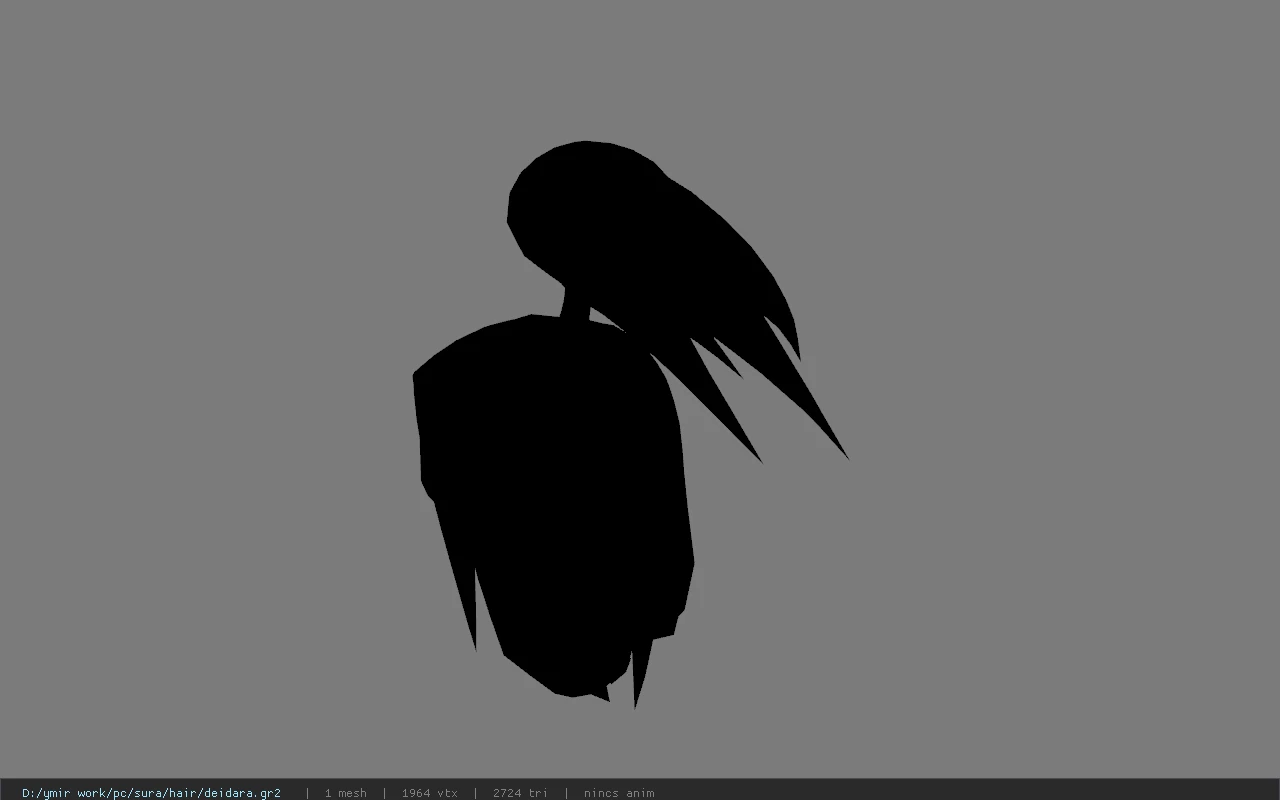Click the file path ending in deidara.gr2
This screenshot has height=800, width=1280.
click(x=151, y=793)
